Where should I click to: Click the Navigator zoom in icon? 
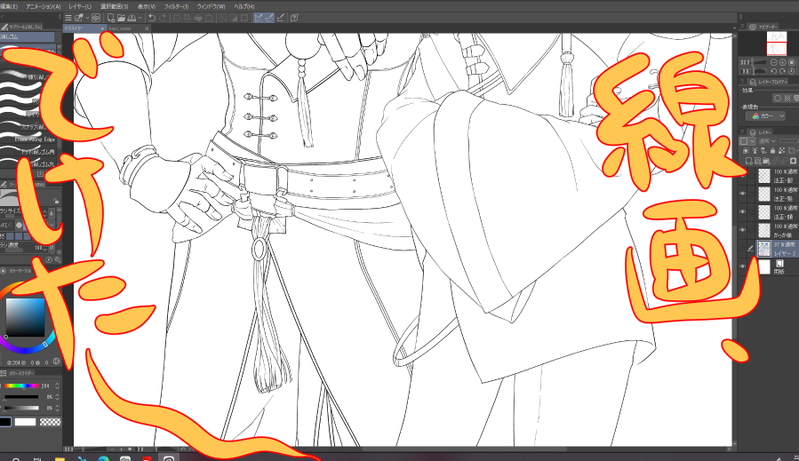click(783, 62)
